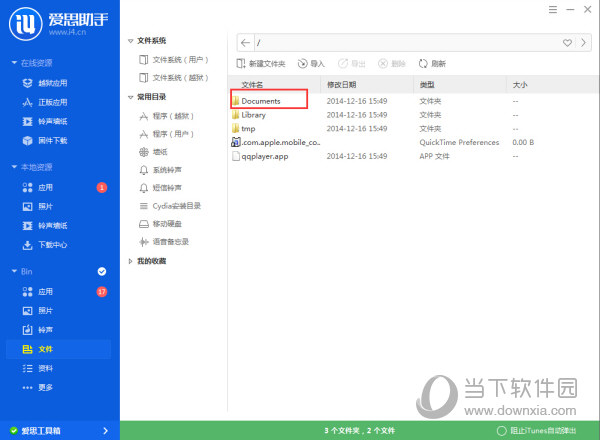Viewport: 601px width, 440px height.
Task: Open 越狱应用 in online resources
Action: [x=45, y=83]
